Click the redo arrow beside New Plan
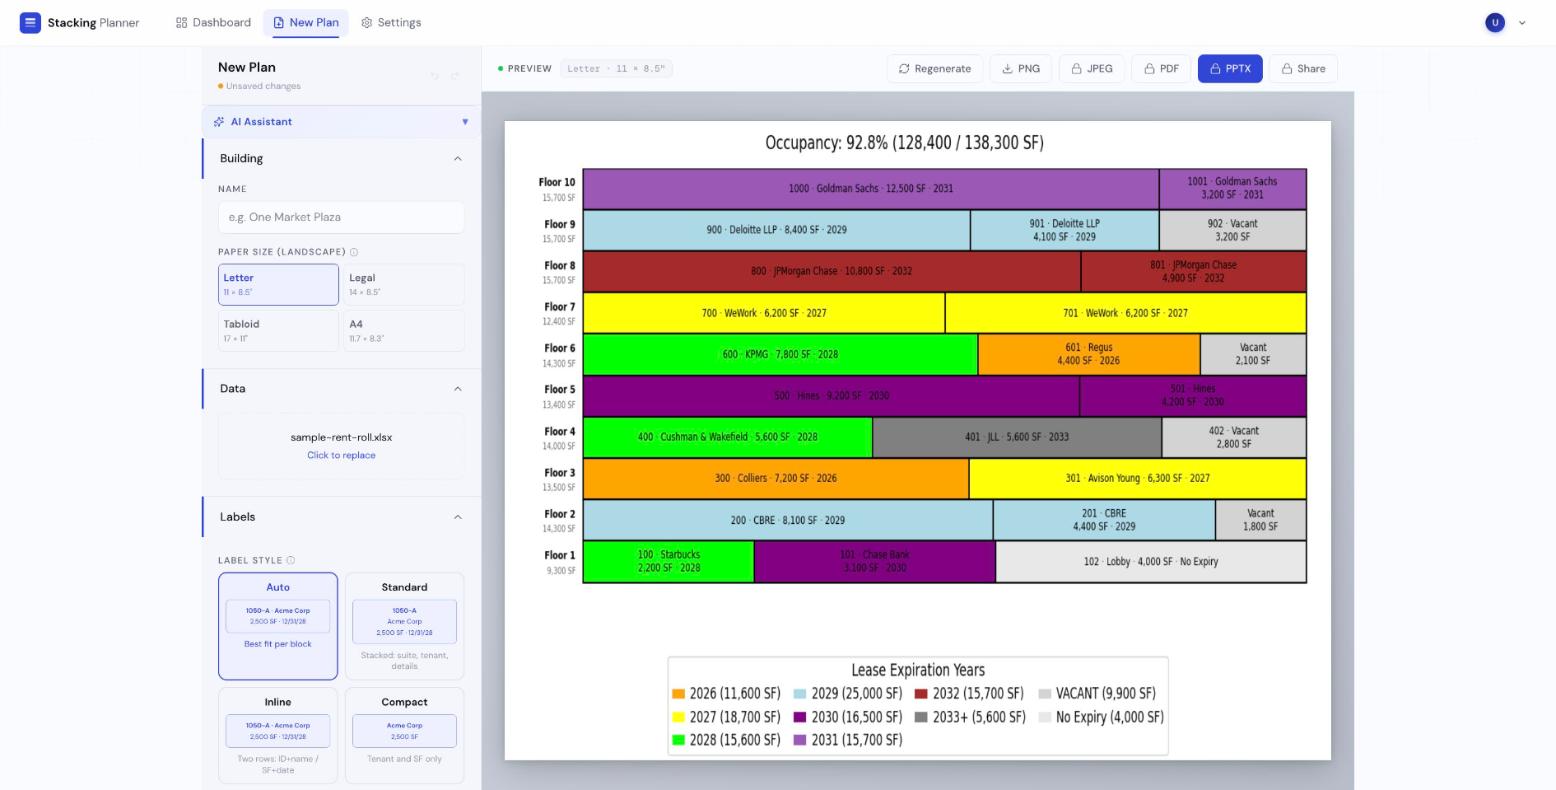The image size is (1556, 790). click(x=455, y=76)
